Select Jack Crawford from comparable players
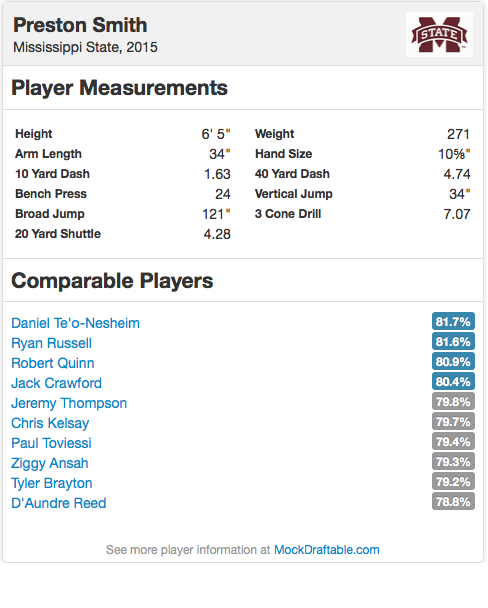 click(x=56, y=383)
